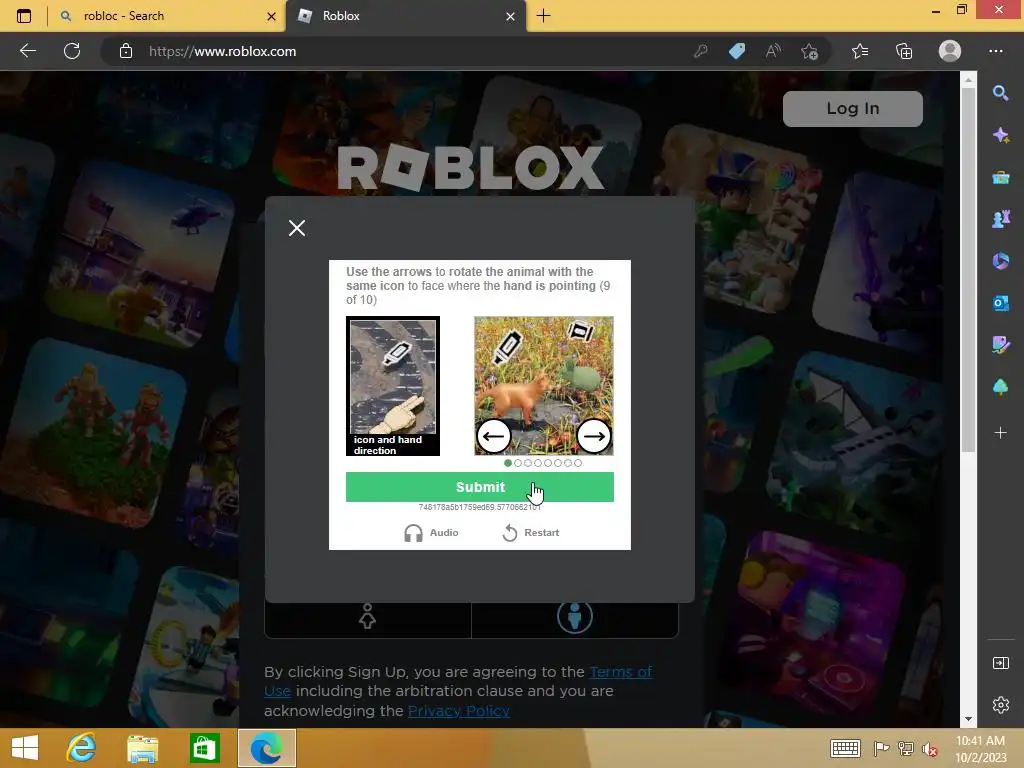Close the robloc - Search tab
The image size is (1024, 768).
271,16
